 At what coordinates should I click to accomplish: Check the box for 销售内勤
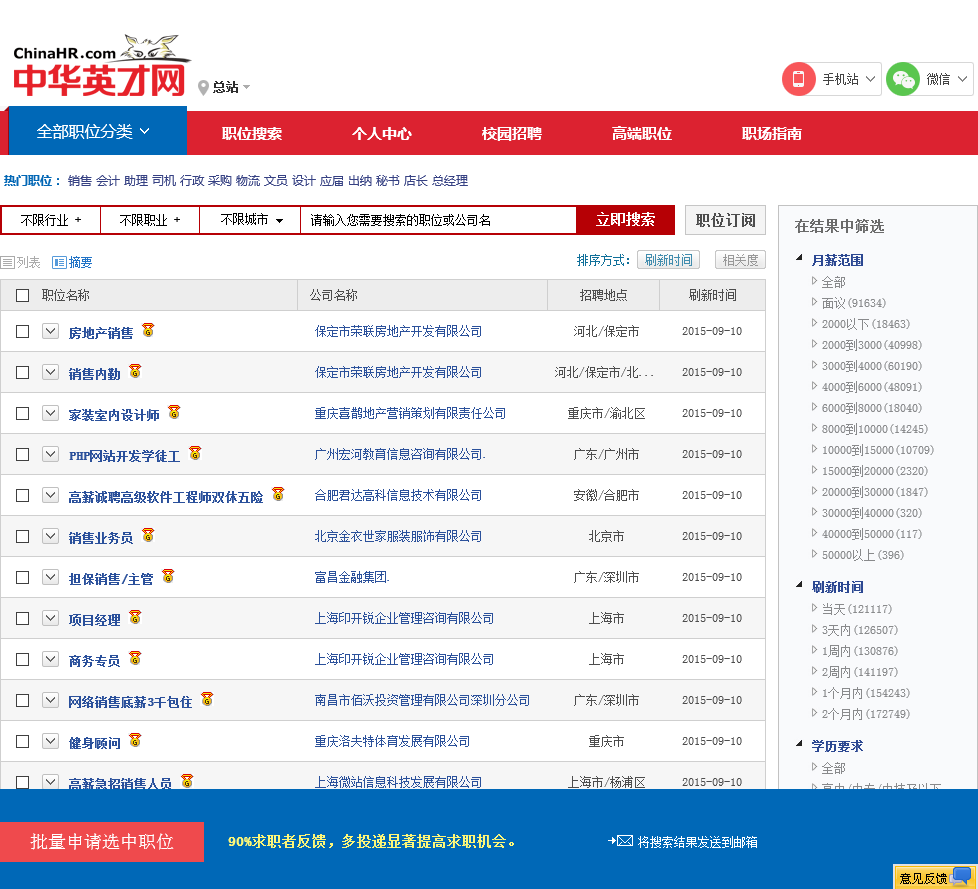pos(22,372)
